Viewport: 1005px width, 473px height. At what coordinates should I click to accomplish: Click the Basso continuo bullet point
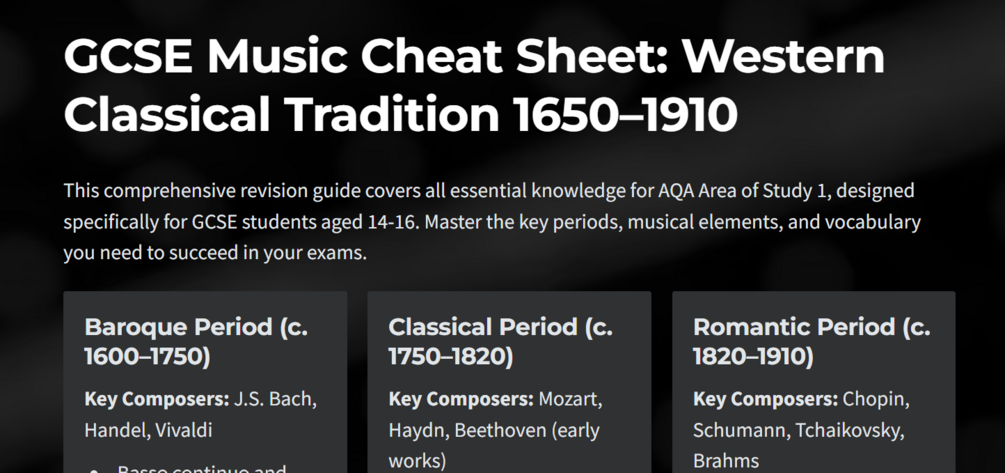point(202,468)
